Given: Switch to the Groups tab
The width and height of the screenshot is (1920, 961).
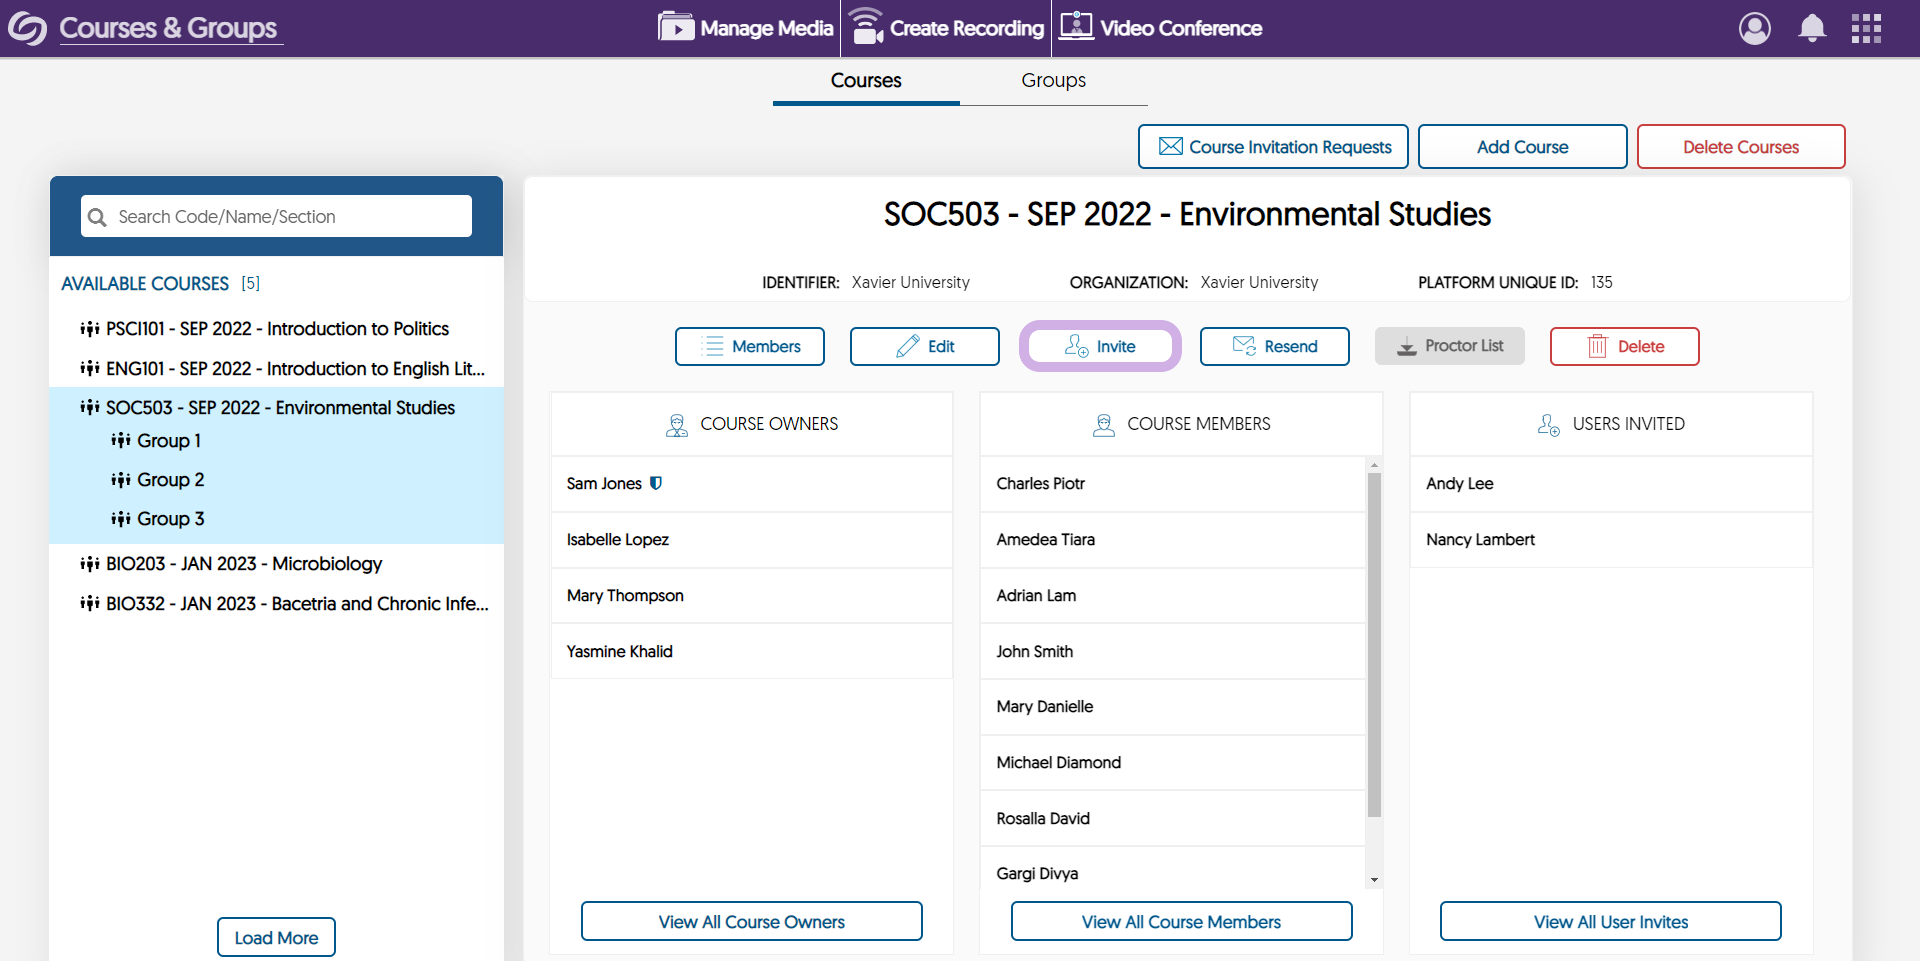Looking at the screenshot, I should click(1053, 81).
